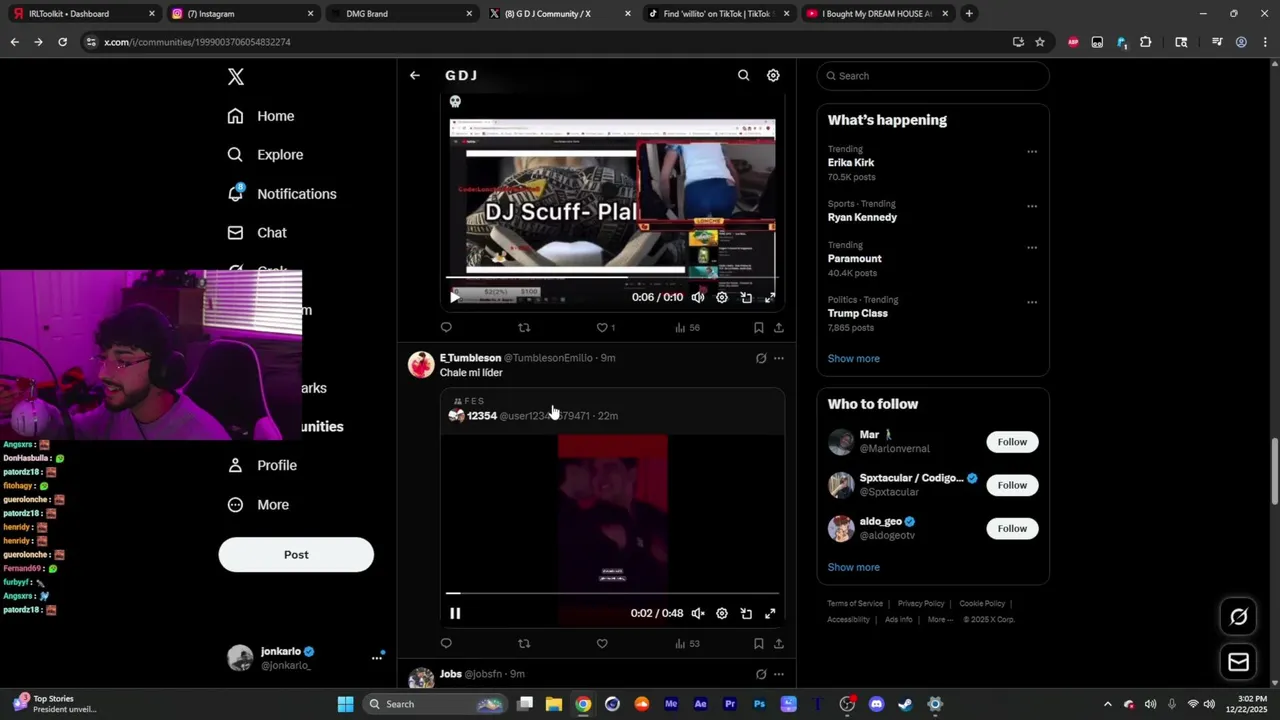
Task: Open Discord from the taskbar
Action: (877, 704)
